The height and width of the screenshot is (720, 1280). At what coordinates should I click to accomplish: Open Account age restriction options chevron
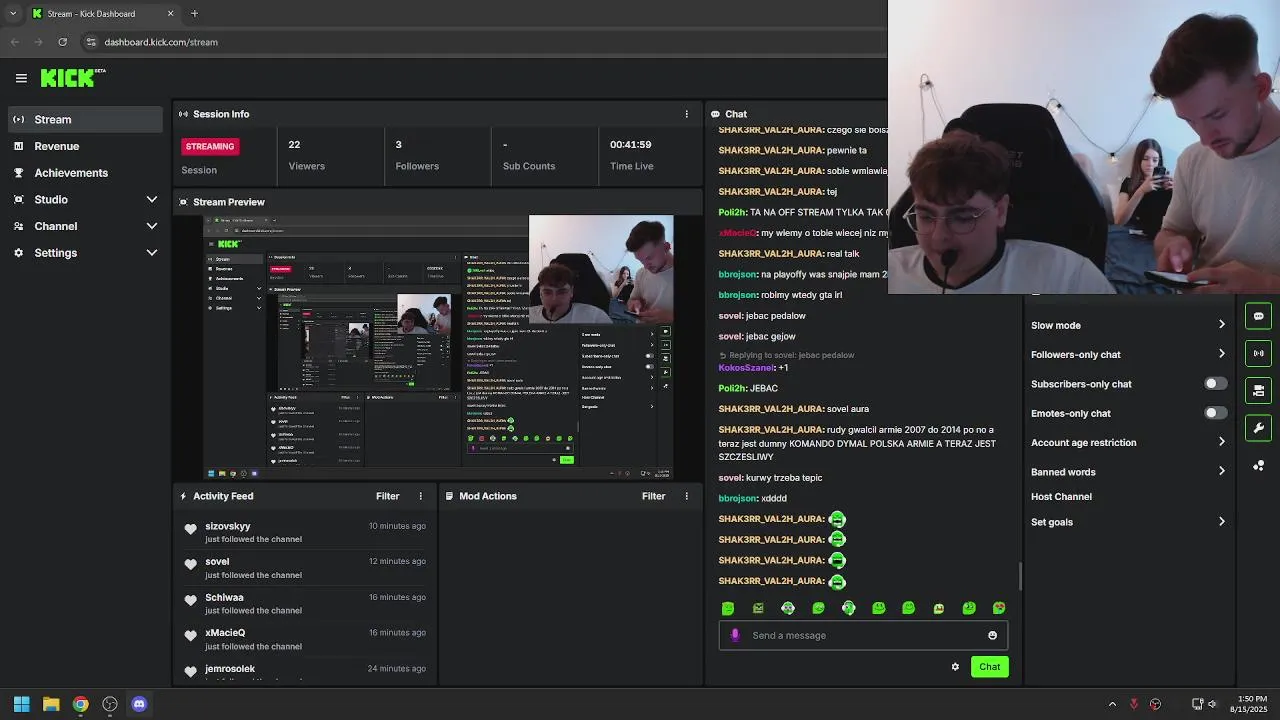(x=1221, y=442)
